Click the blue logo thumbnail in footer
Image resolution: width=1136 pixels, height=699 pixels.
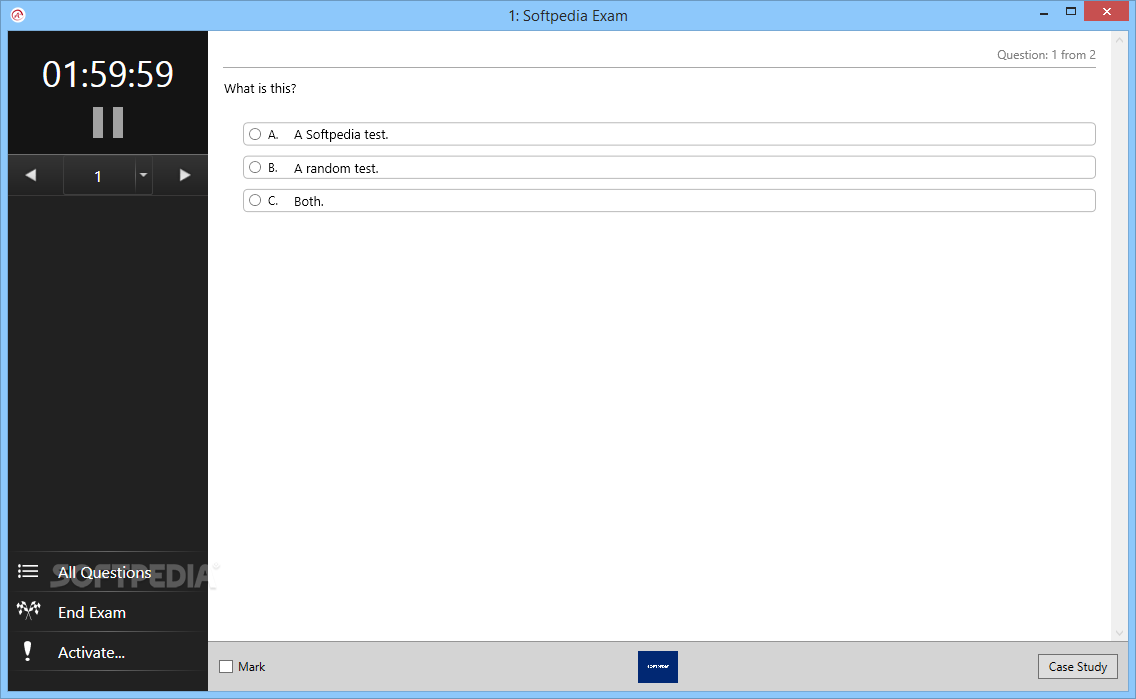pyautogui.click(x=658, y=666)
